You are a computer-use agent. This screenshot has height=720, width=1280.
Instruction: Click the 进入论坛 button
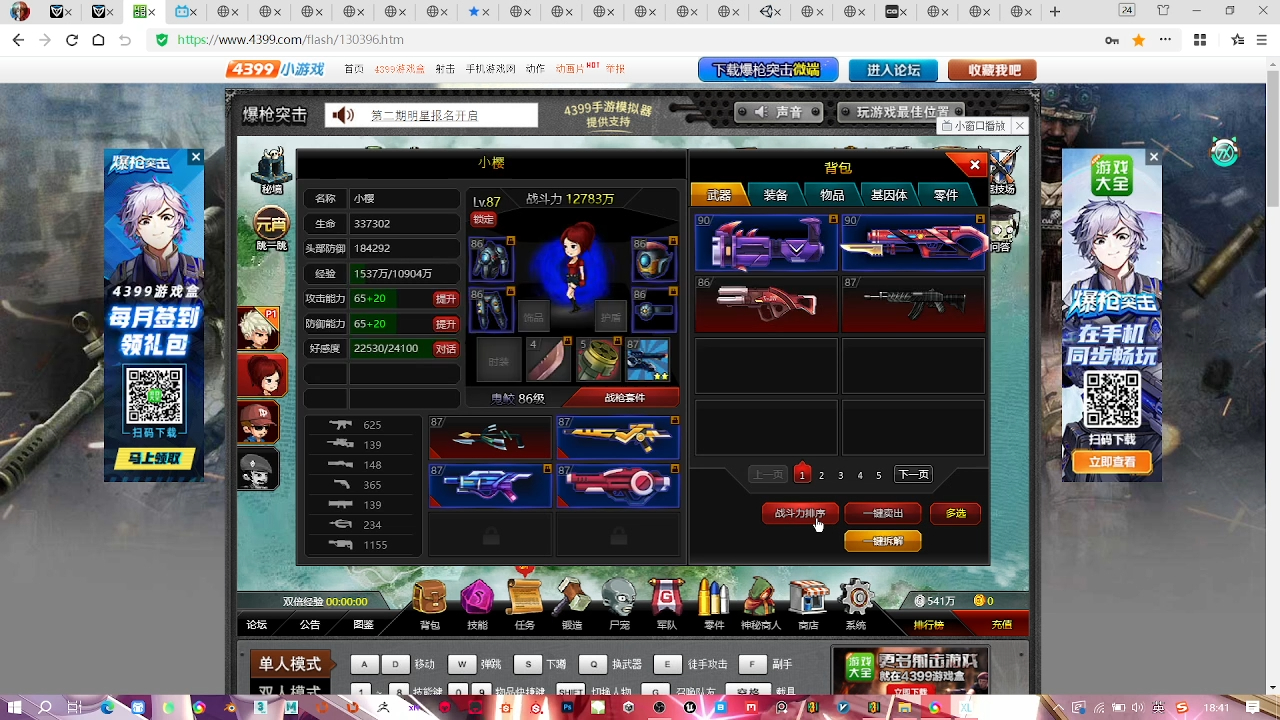pyautogui.click(x=893, y=70)
